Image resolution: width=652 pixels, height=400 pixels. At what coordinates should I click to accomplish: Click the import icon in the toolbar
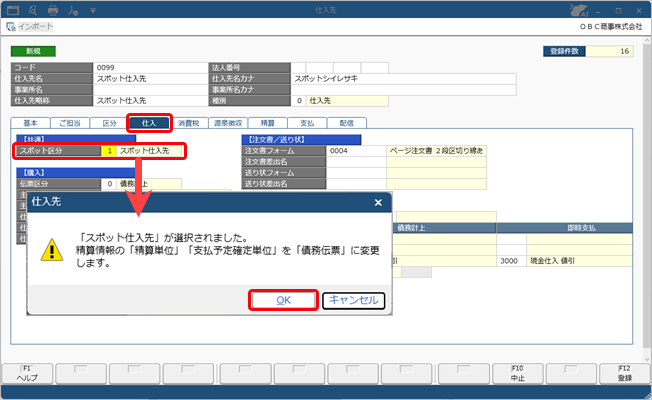coord(11,27)
